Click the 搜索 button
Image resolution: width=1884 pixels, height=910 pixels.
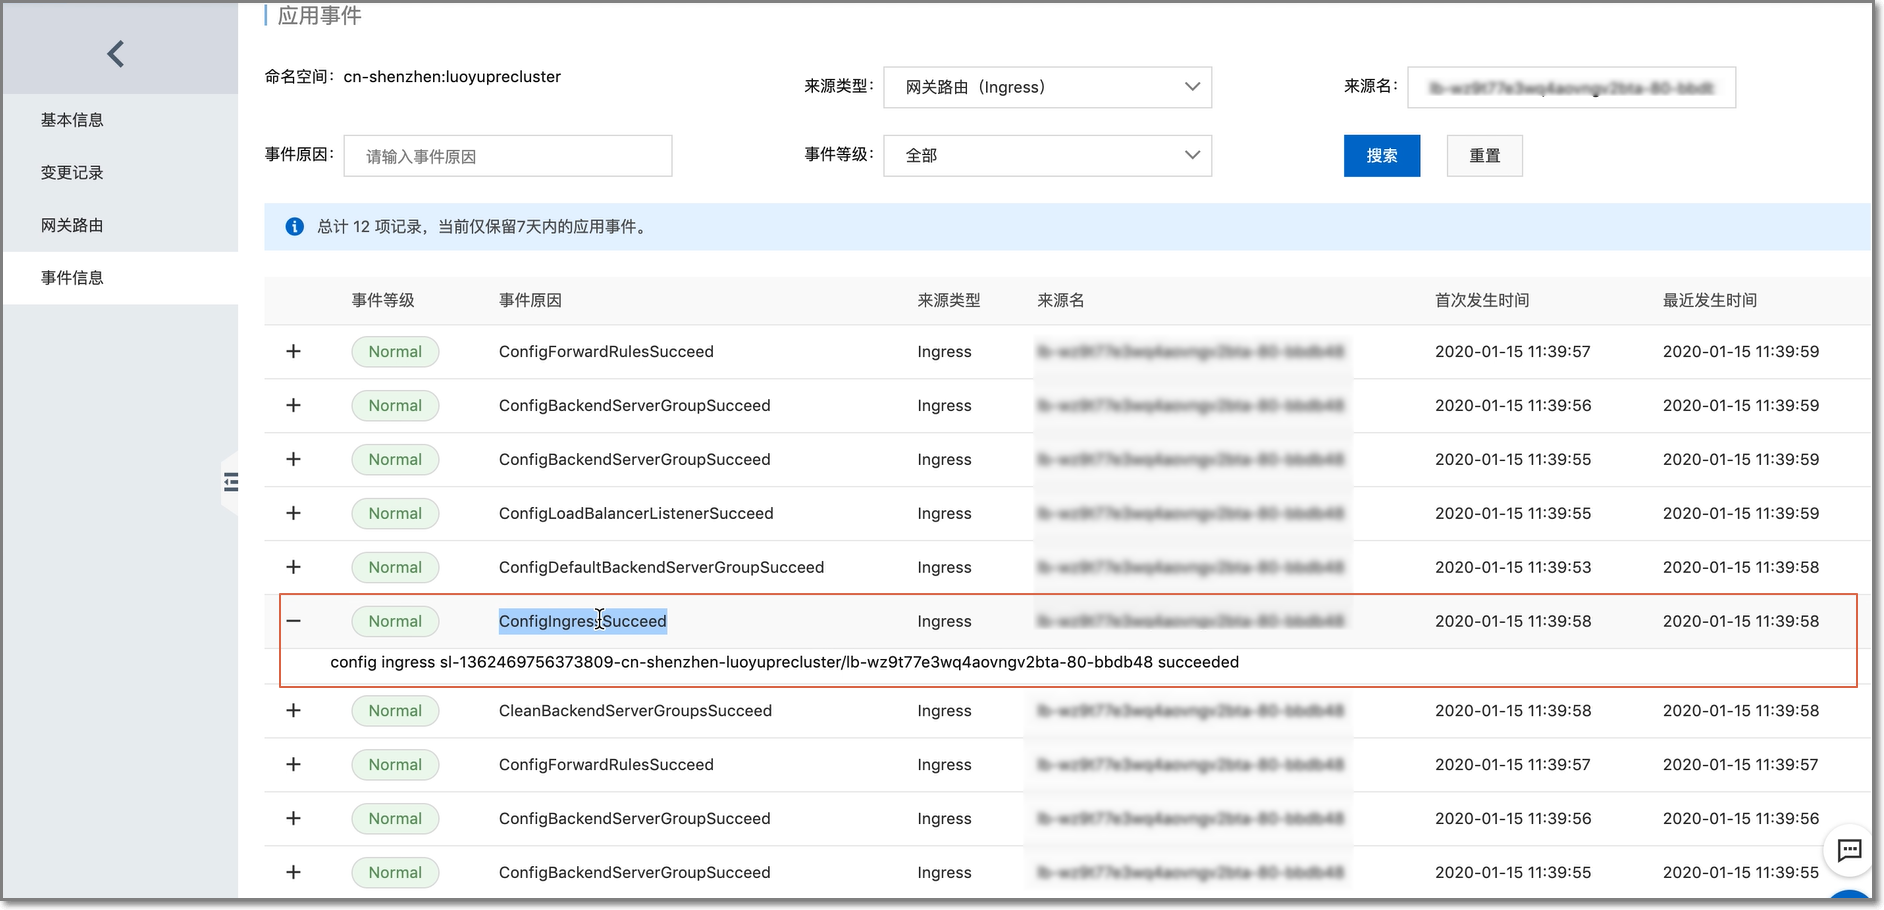1381,156
